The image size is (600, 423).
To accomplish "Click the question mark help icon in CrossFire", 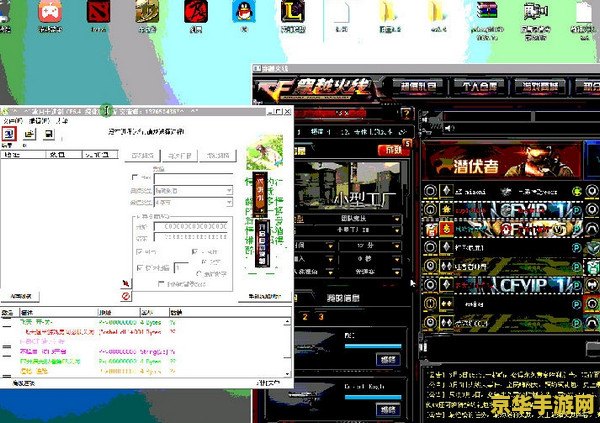I will (406, 113).
